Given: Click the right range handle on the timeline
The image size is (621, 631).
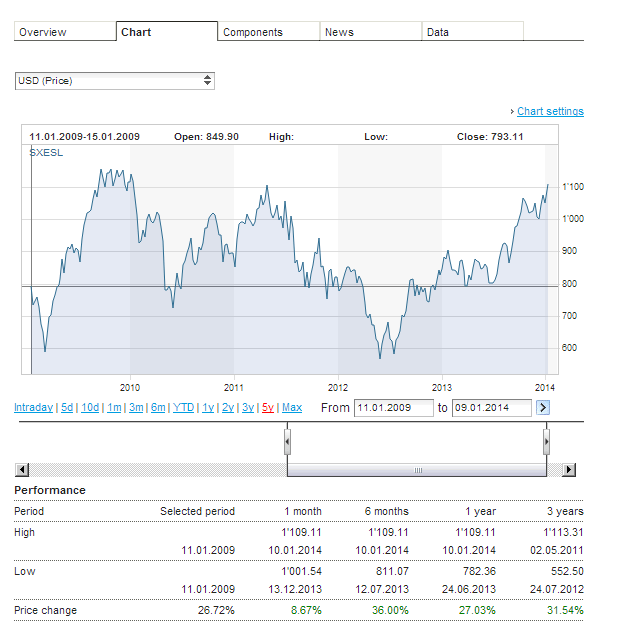Looking at the screenshot, I should [546, 441].
